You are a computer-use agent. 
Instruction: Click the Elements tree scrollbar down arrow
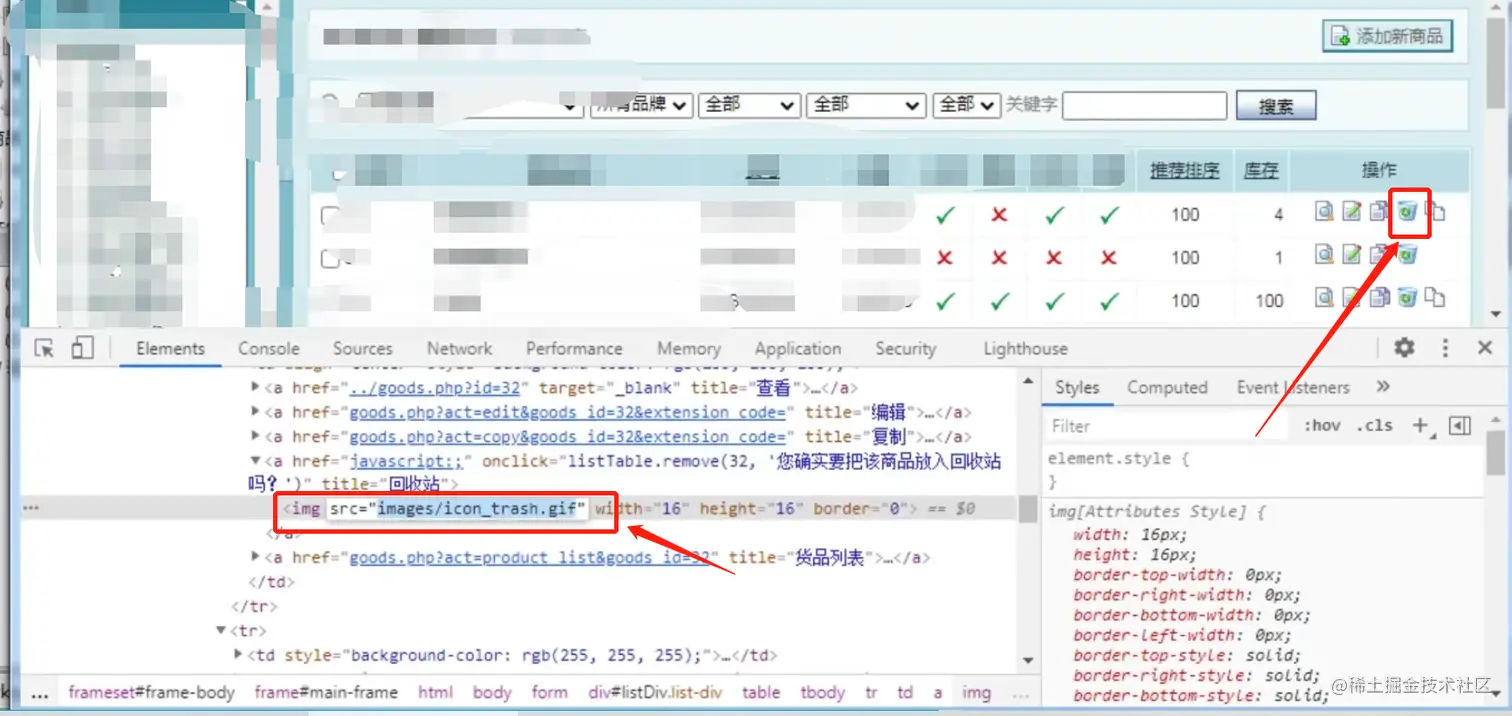(x=1027, y=660)
